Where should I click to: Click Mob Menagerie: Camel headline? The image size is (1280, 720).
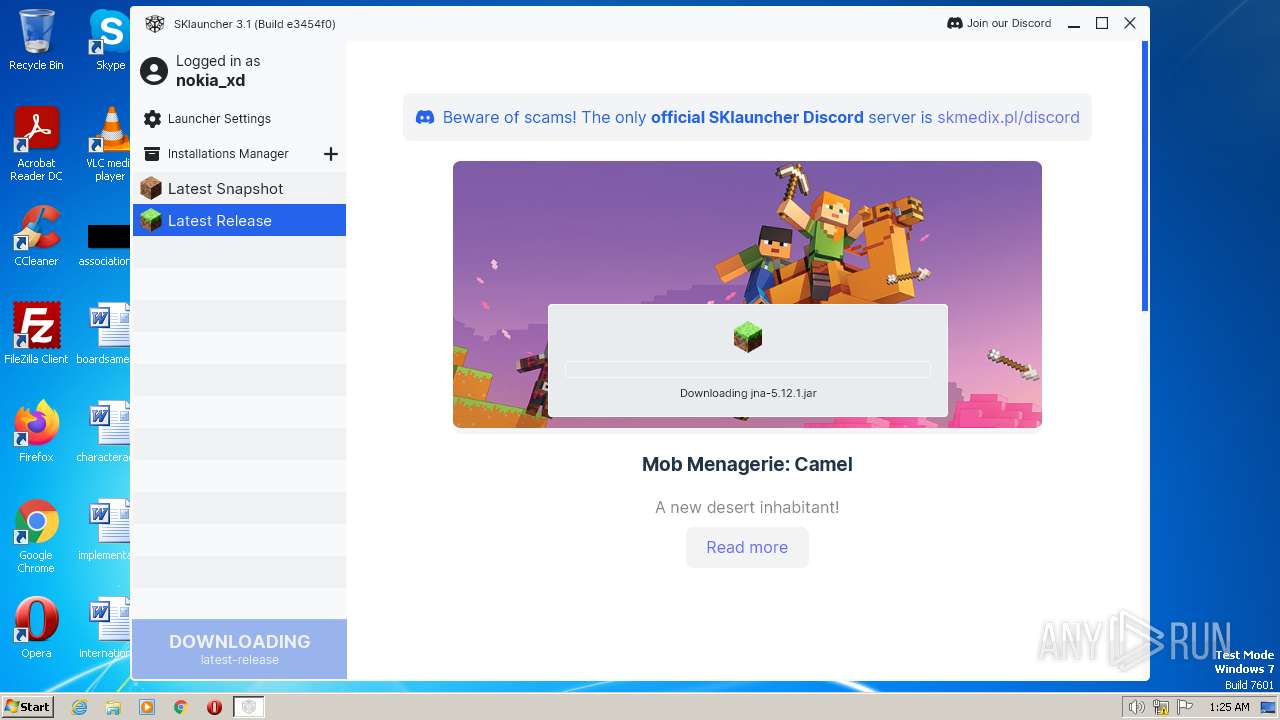click(x=747, y=464)
